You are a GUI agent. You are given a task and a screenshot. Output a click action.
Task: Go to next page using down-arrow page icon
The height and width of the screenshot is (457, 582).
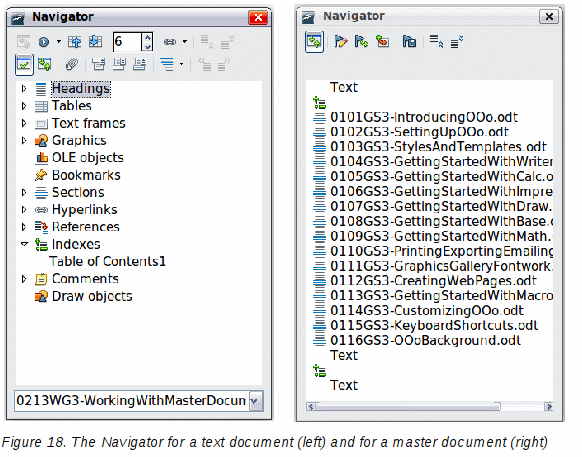click(95, 42)
